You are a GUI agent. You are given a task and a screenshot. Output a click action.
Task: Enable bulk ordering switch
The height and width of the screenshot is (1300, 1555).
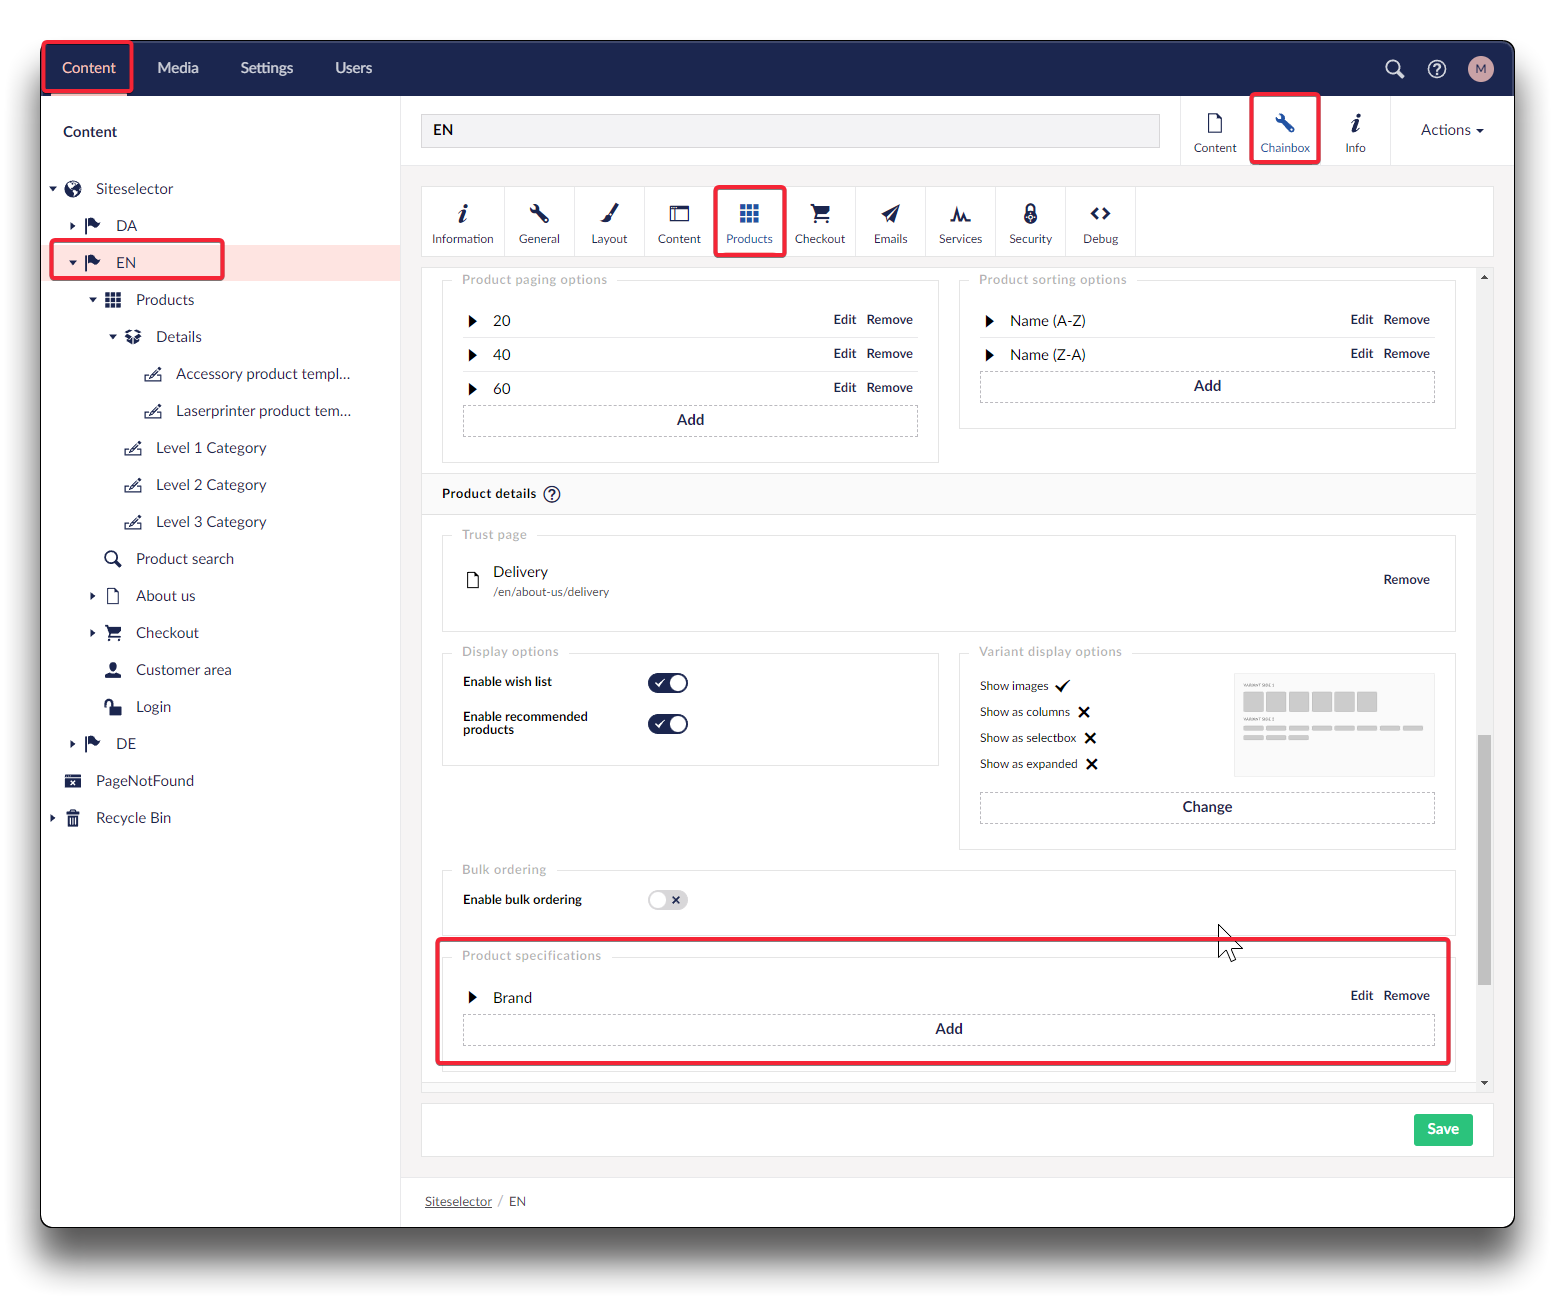pyautogui.click(x=668, y=900)
